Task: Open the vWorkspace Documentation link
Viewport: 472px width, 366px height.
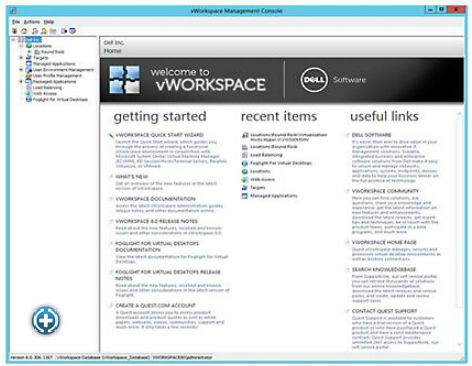Action: [x=155, y=199]
